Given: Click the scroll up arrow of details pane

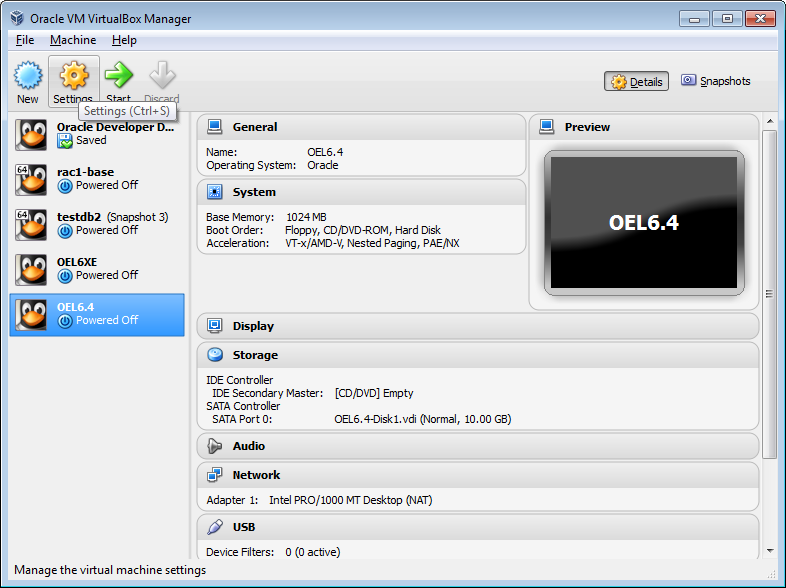Looking at the screenshot, I should [770, 121].
